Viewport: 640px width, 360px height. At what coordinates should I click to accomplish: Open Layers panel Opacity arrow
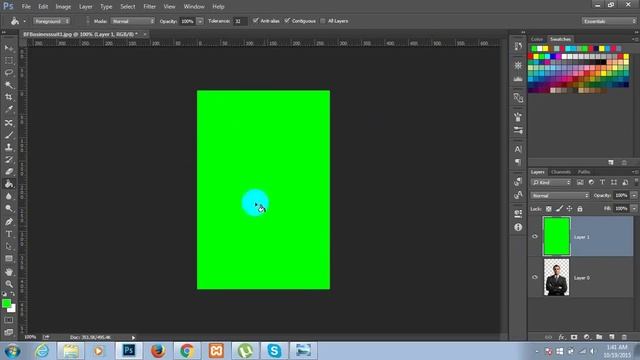coord(634,196)
